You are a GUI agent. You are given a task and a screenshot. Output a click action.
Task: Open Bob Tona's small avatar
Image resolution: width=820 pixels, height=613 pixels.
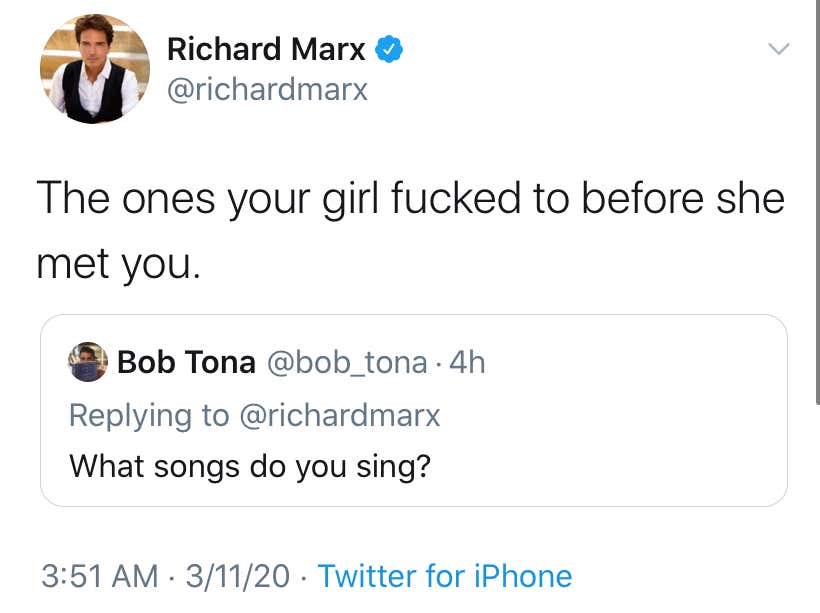(88, 361)
